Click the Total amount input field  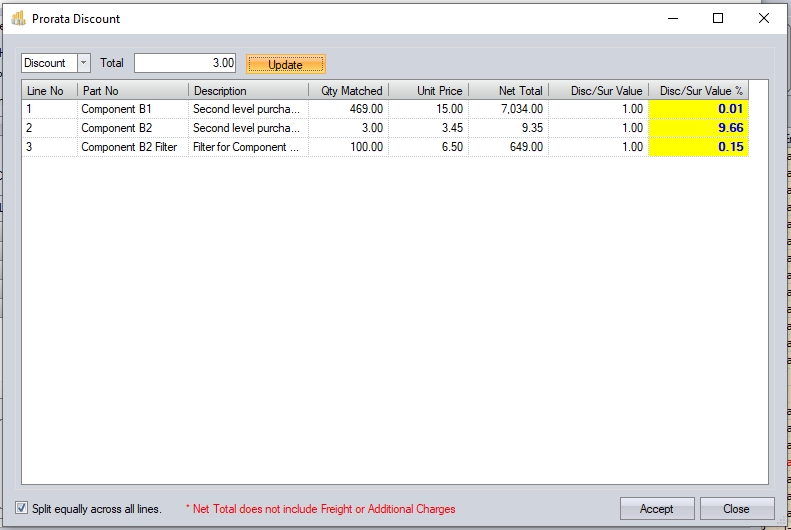[x=186, y=63]
